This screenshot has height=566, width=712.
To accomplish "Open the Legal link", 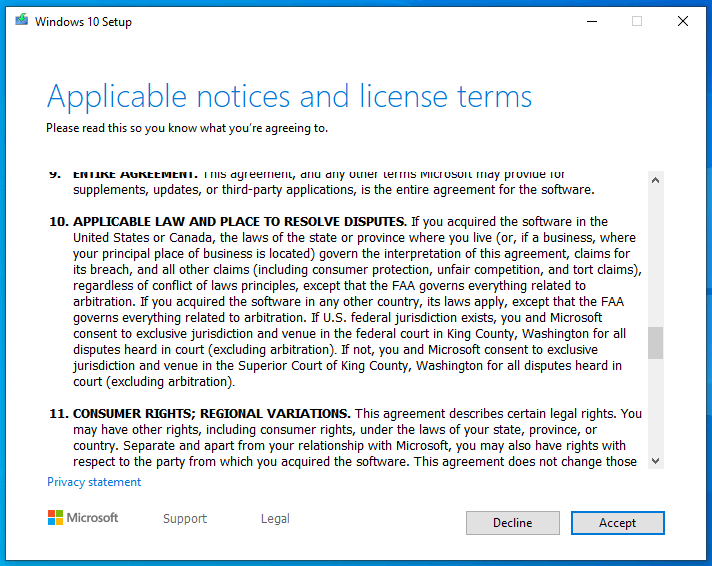I will click(x=275, y=518).
